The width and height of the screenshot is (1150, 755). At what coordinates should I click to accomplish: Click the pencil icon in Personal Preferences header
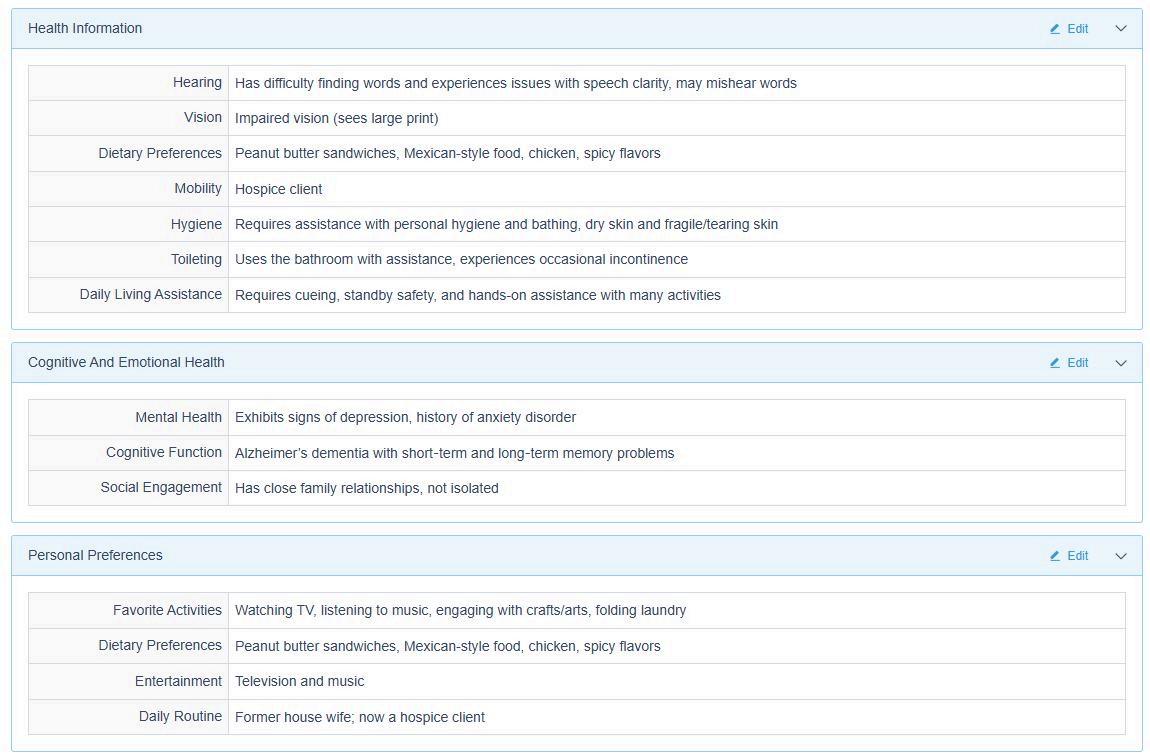1055,556
